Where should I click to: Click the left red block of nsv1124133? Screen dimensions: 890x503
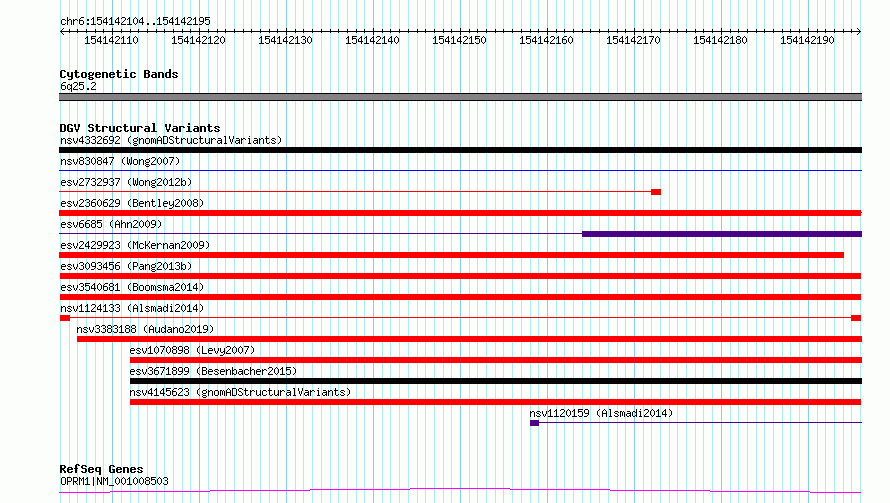pos(65,318)
